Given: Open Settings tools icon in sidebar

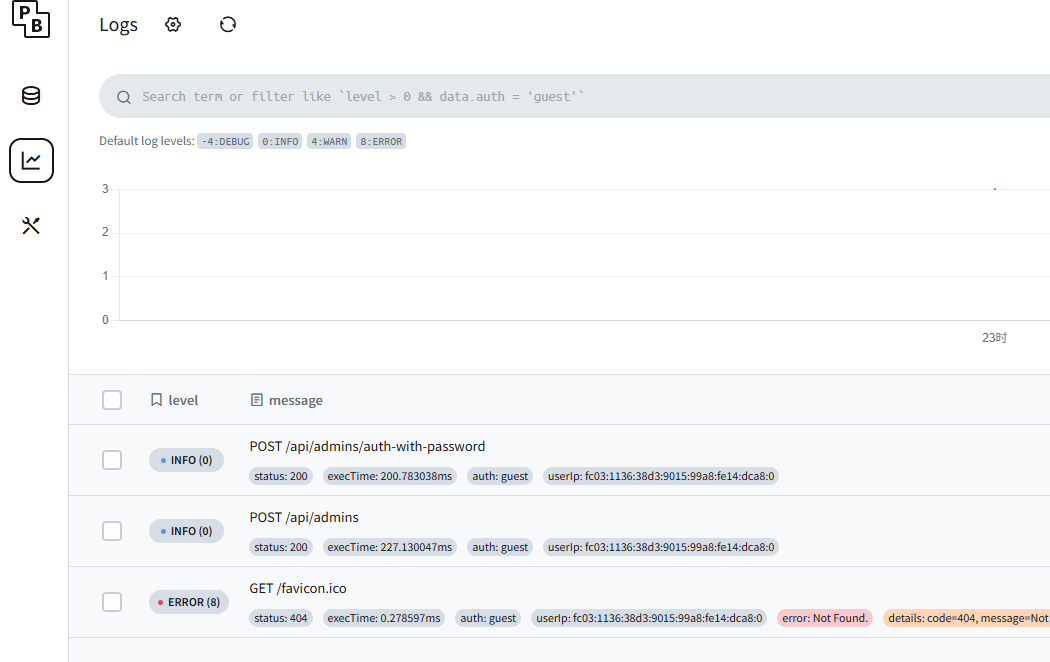Looking at the screenshot, I should coord(31,226).
